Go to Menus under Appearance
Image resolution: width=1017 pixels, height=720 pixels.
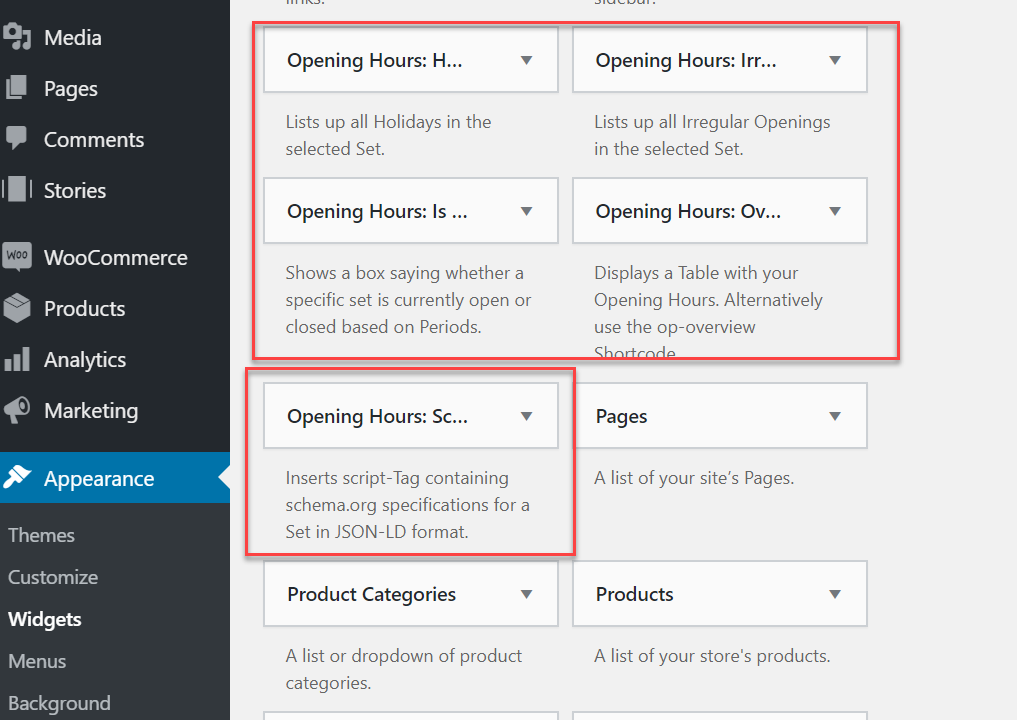[x=37, y=661]
